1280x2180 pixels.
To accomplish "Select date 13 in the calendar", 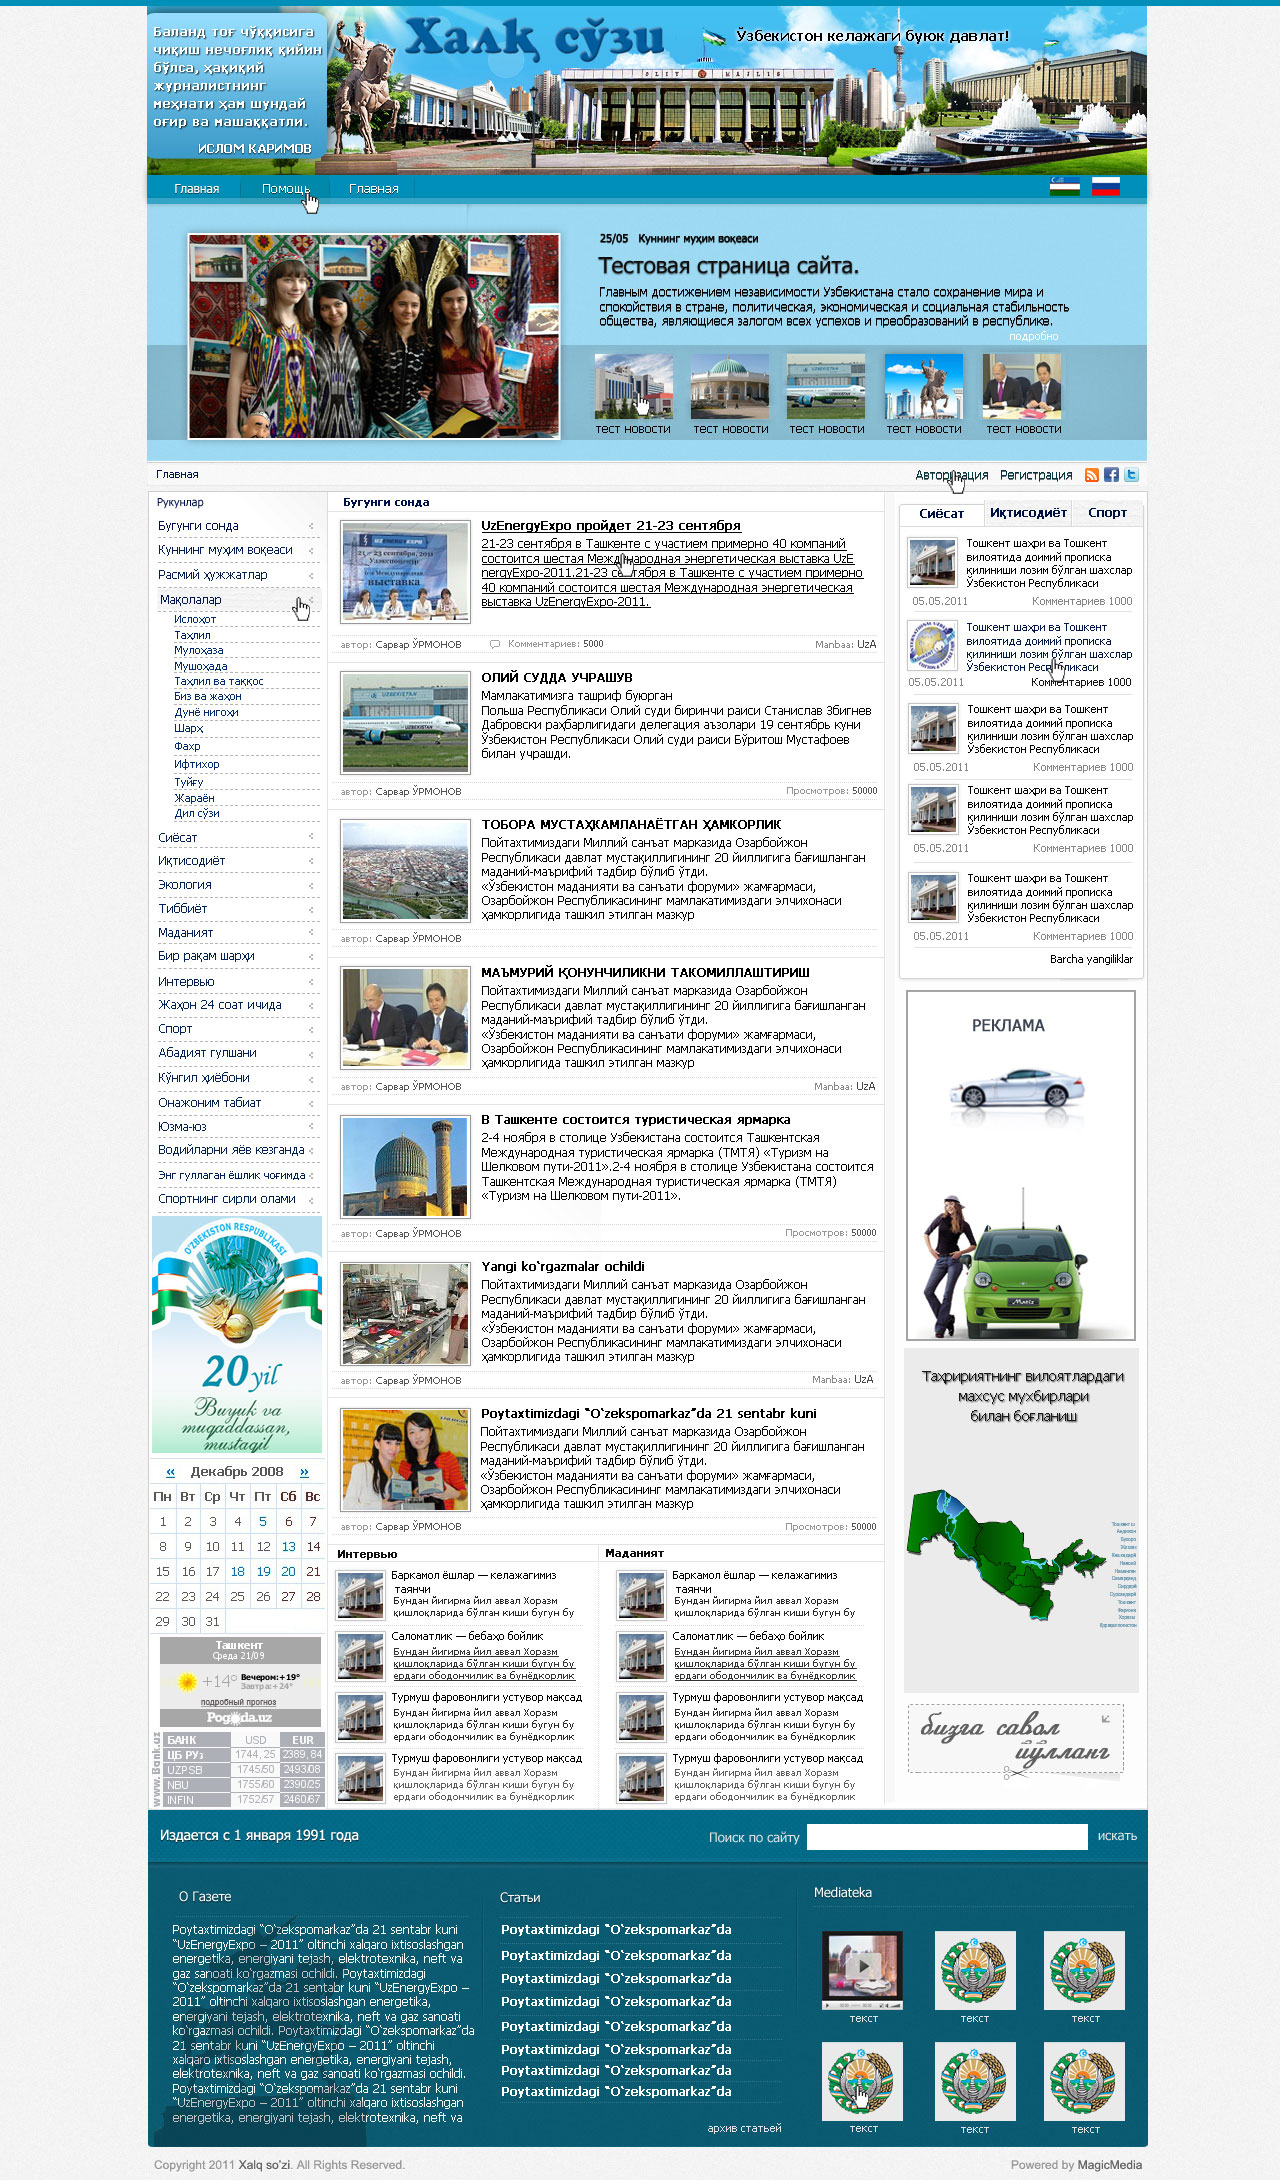I will point(288,1546).
